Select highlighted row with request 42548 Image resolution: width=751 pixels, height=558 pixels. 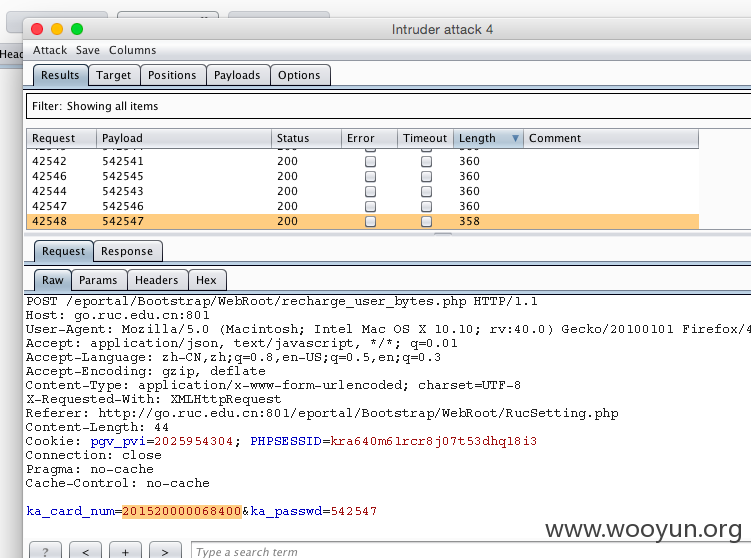[363, 221]
